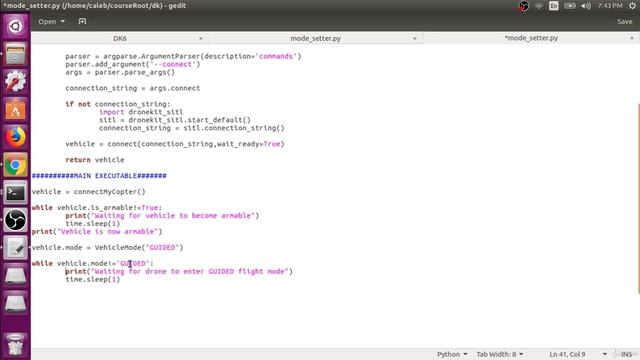Screen dimensions: 640x360
Task: Click the 'sitl = dronekit_sitl.start_default()' line
Action: point(175,120)
